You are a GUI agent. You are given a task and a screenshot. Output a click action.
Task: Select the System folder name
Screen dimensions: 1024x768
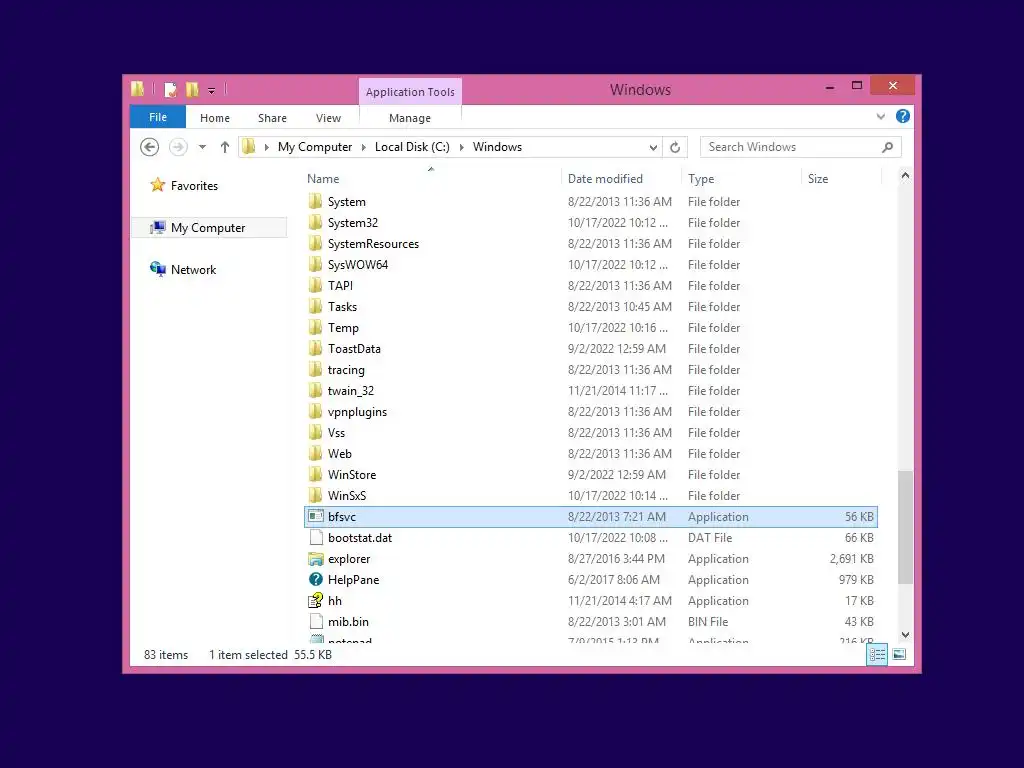[347, 202]
